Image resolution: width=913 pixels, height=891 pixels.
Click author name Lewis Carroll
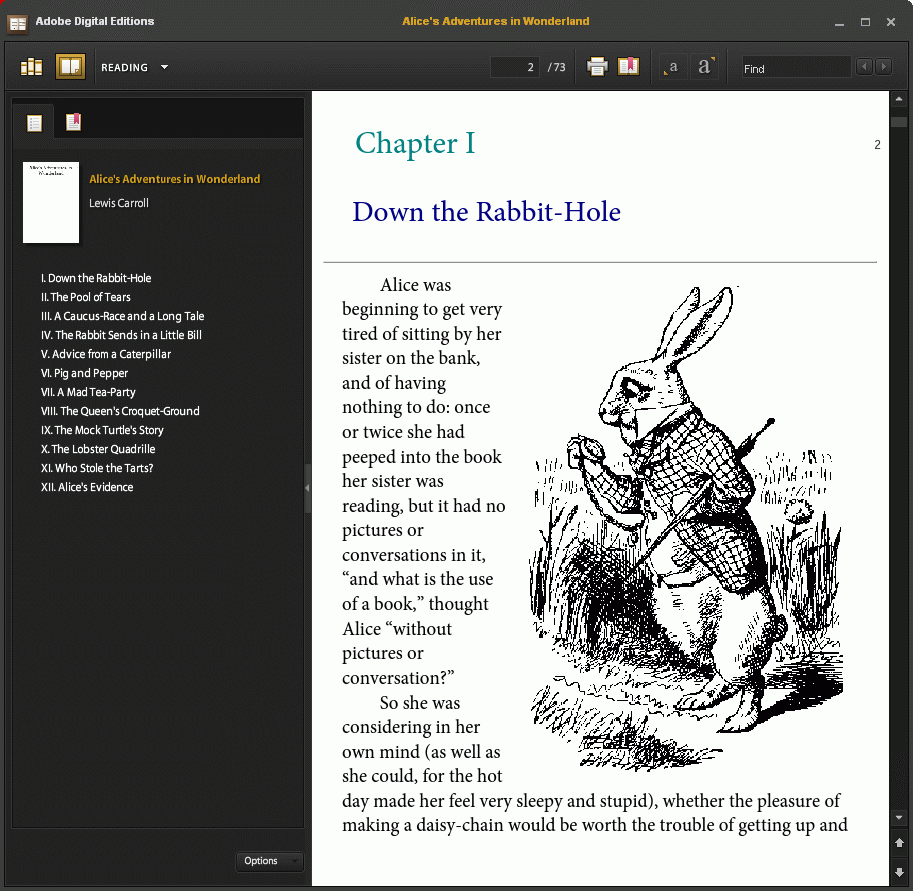click(119, 203)
